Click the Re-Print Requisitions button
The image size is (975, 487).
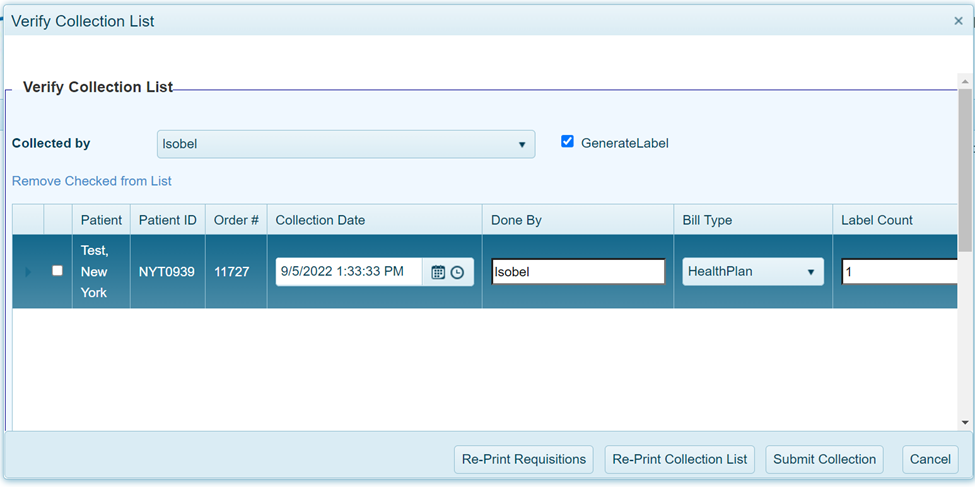(x=523, y=459)
